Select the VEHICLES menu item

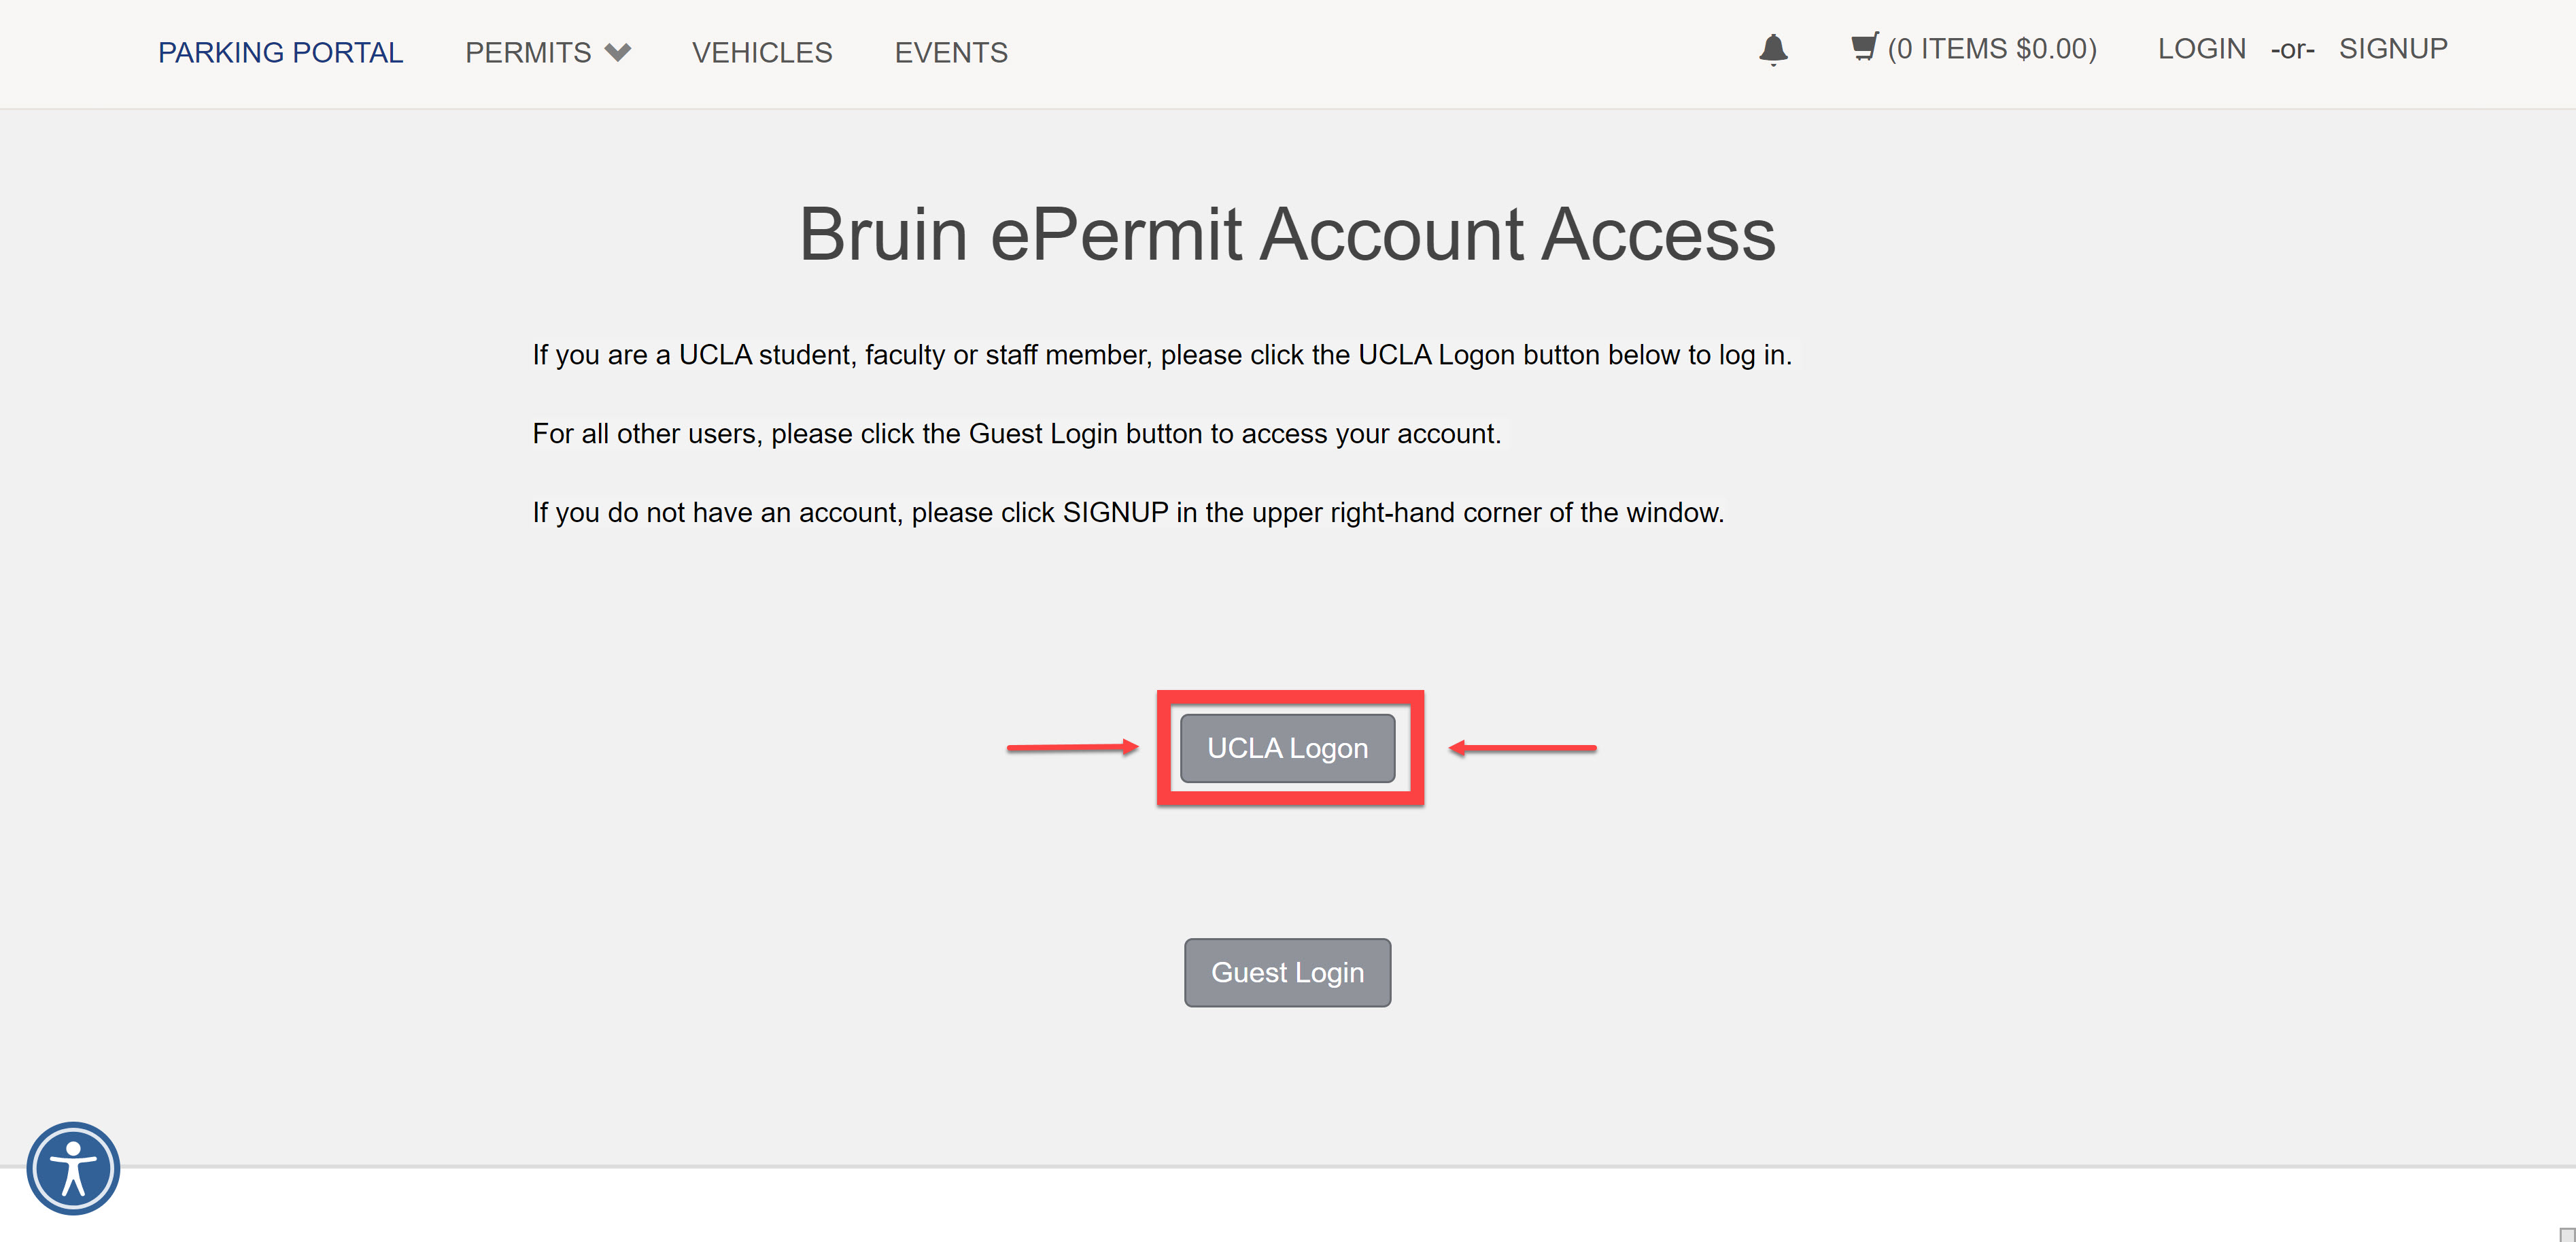(762, 52)
